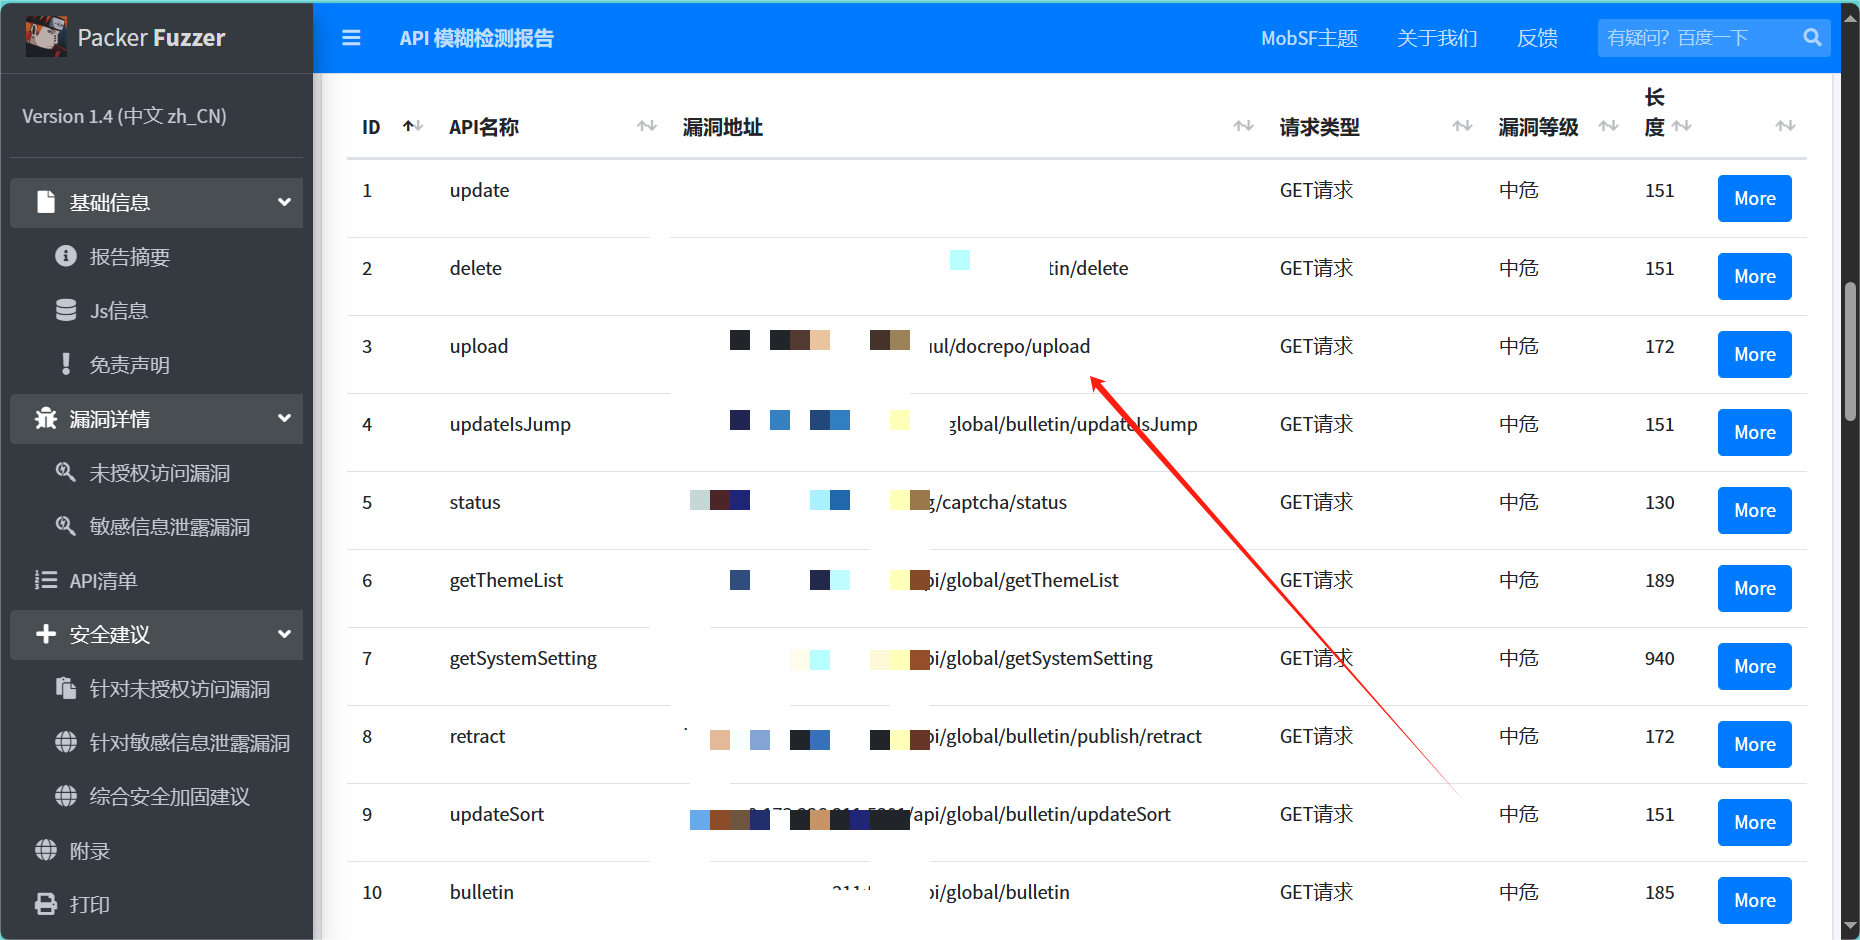This screenshot has width=1860, height=940.
Task: Open the 打印 sidebar item
Action: pos(156,905)
